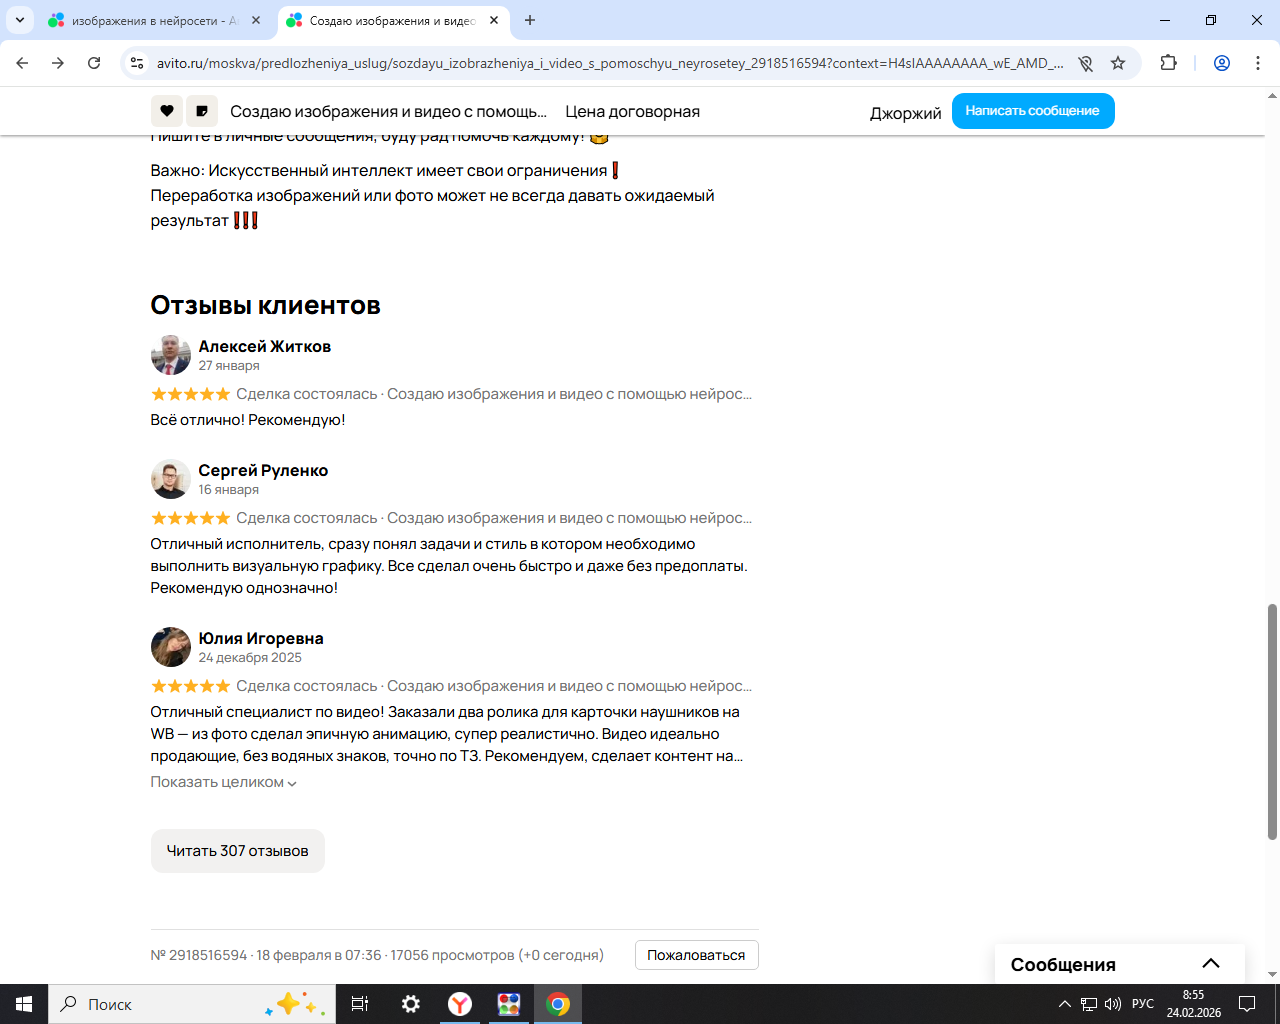Open Windows Settings gear in taskbar
Viewport: 1280px width, 1024px height.
coord(411,1004)
